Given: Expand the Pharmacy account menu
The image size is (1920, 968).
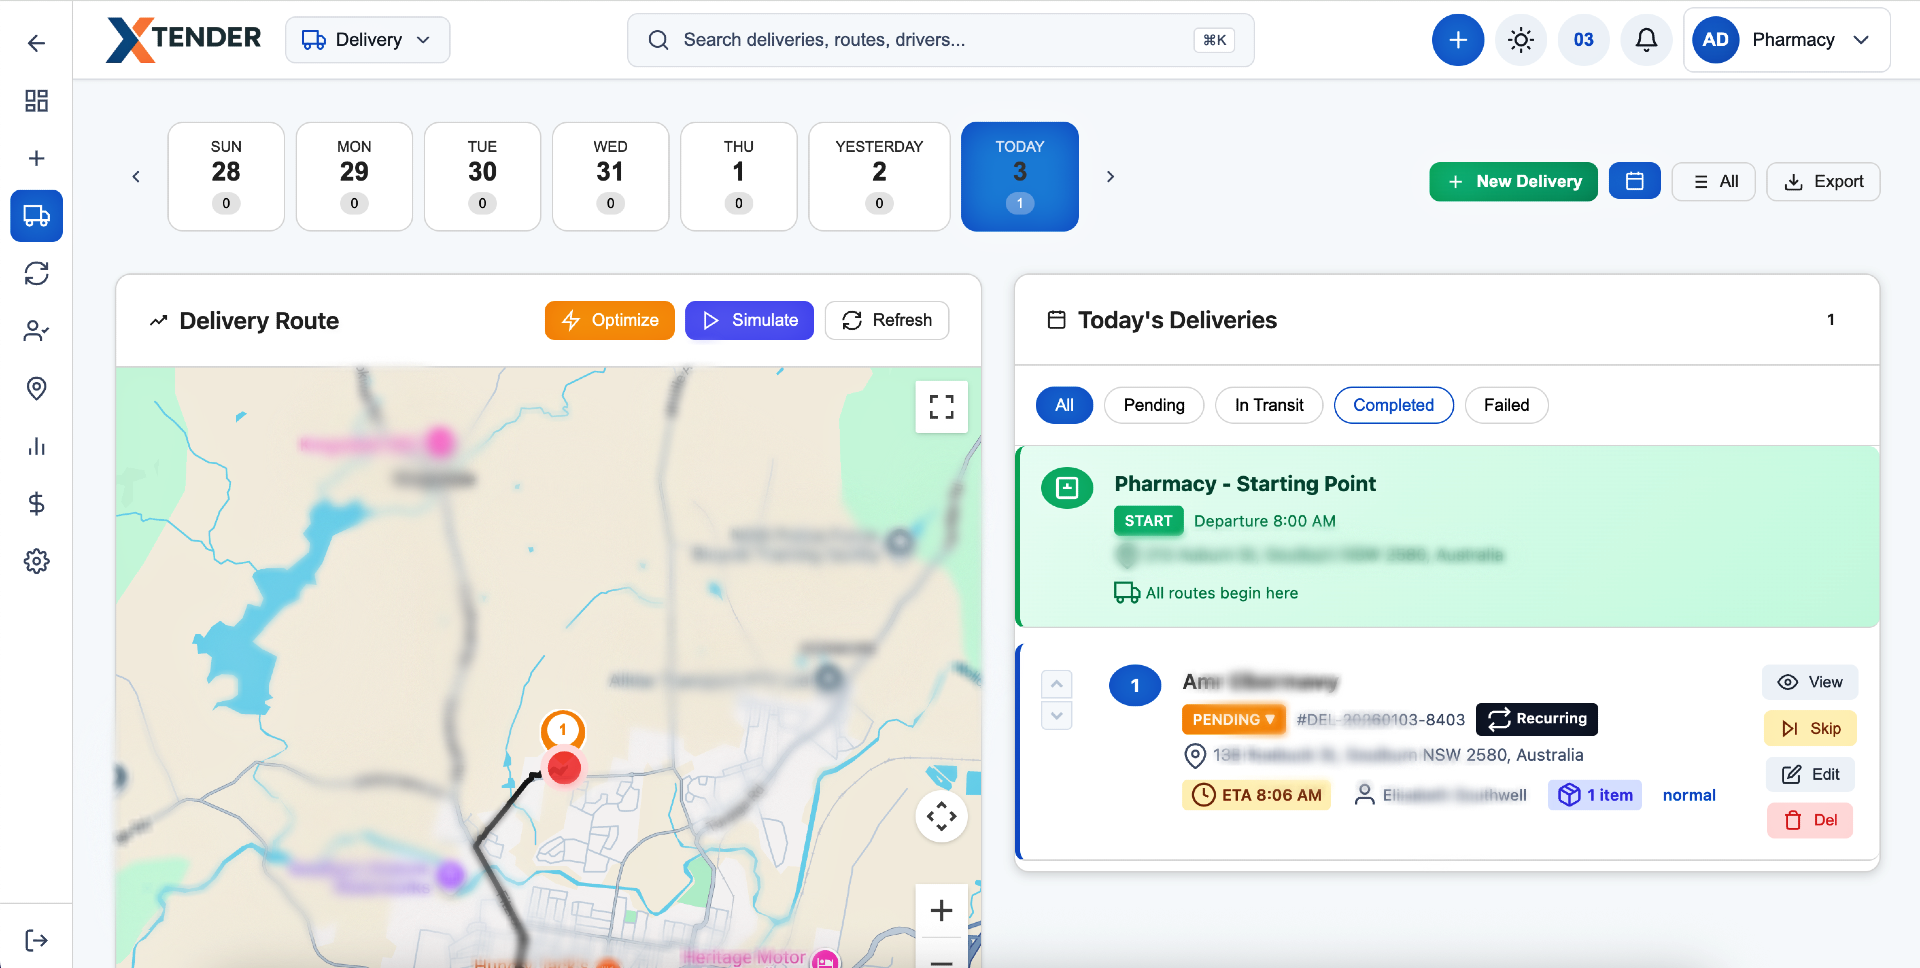Looking at the screenshot, I should click(x=1787, y=40).
